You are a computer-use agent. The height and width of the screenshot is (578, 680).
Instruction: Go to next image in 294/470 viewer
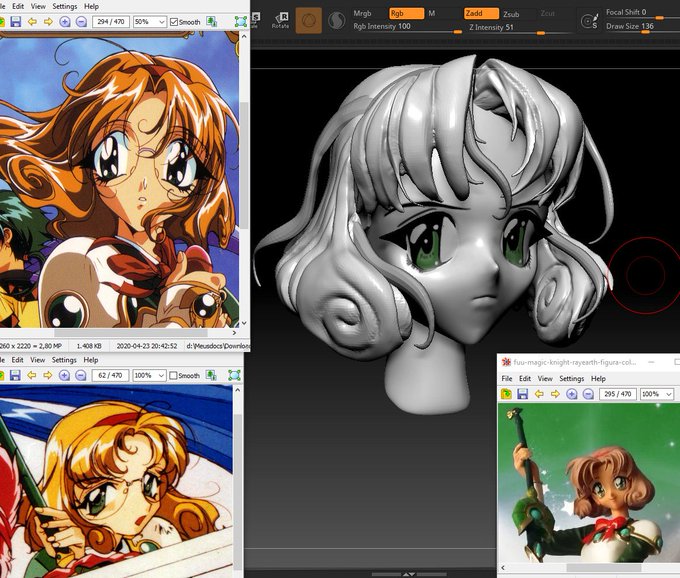click(x=48, y=22)
